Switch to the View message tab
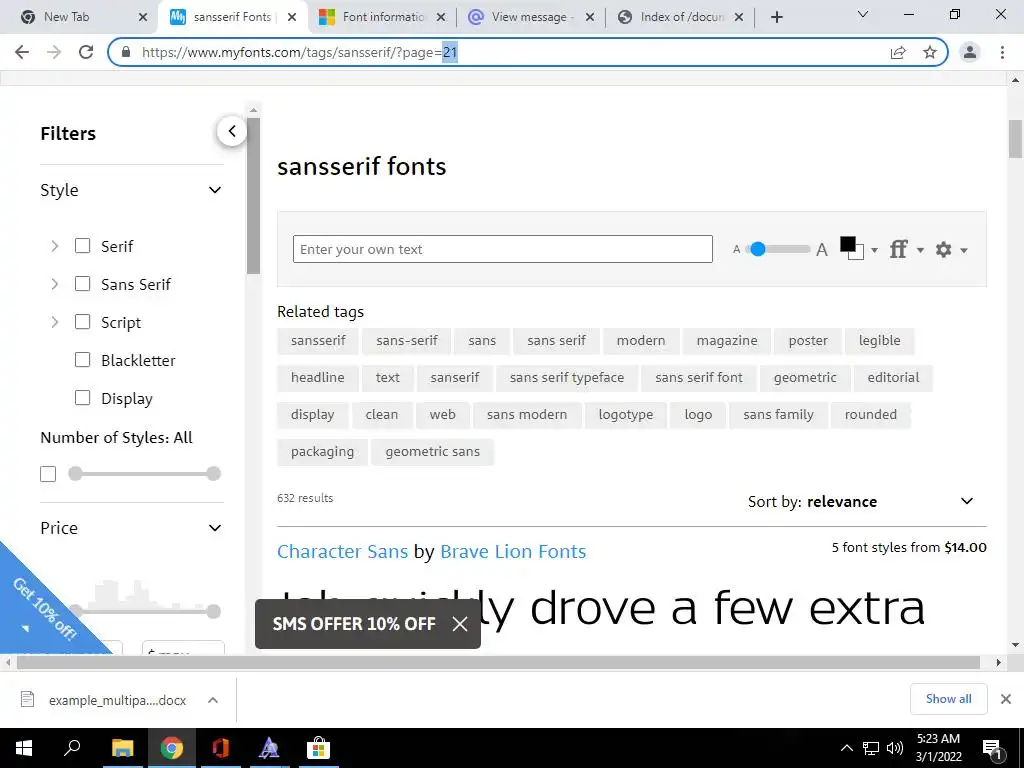The width and height of the screenshot is (1024, 768). coord(531,17)
